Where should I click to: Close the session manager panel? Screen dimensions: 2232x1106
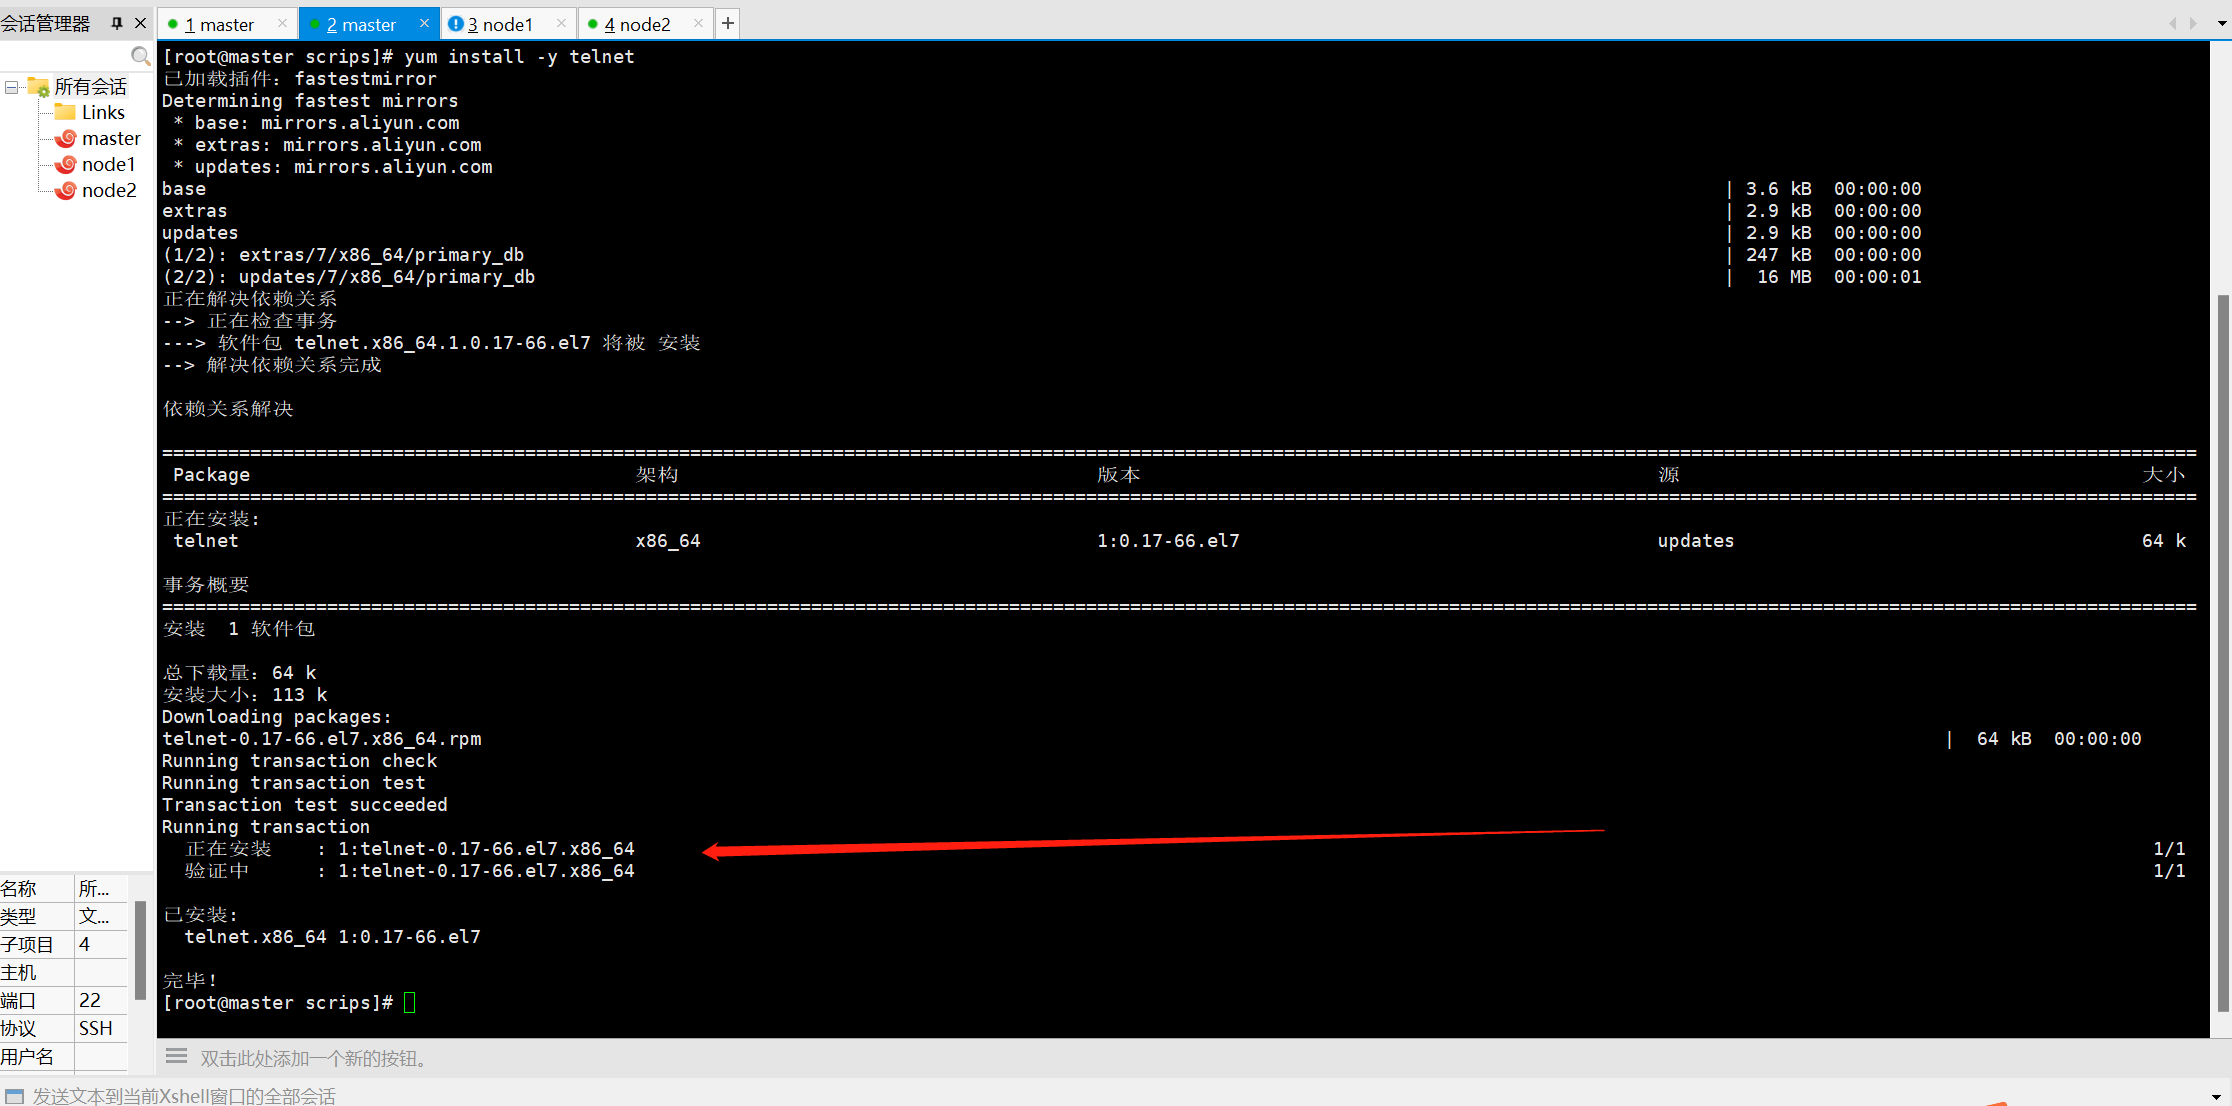(x=140, y=23)
